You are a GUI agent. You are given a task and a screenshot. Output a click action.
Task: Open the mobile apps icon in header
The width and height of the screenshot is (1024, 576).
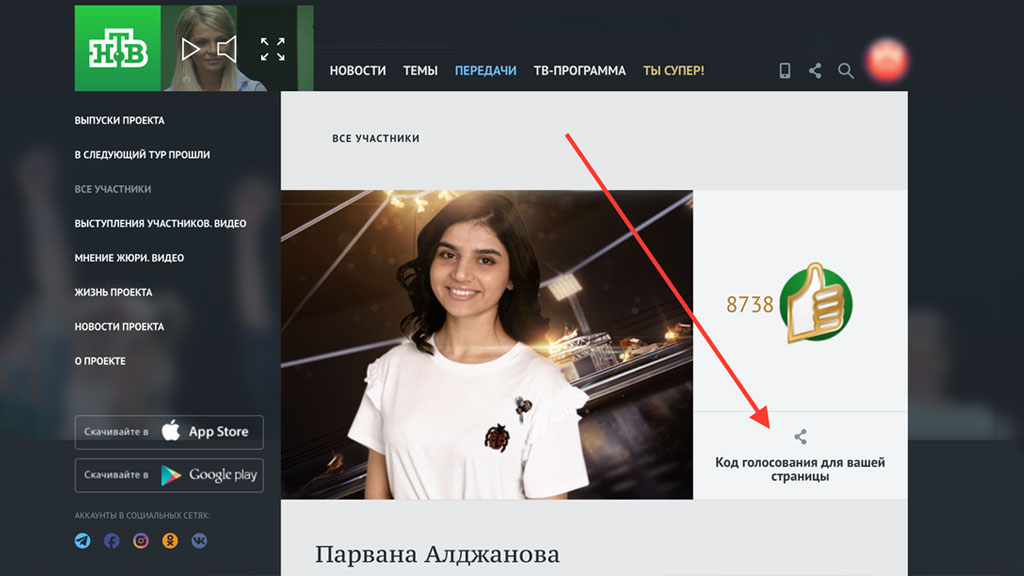[785, 71]
